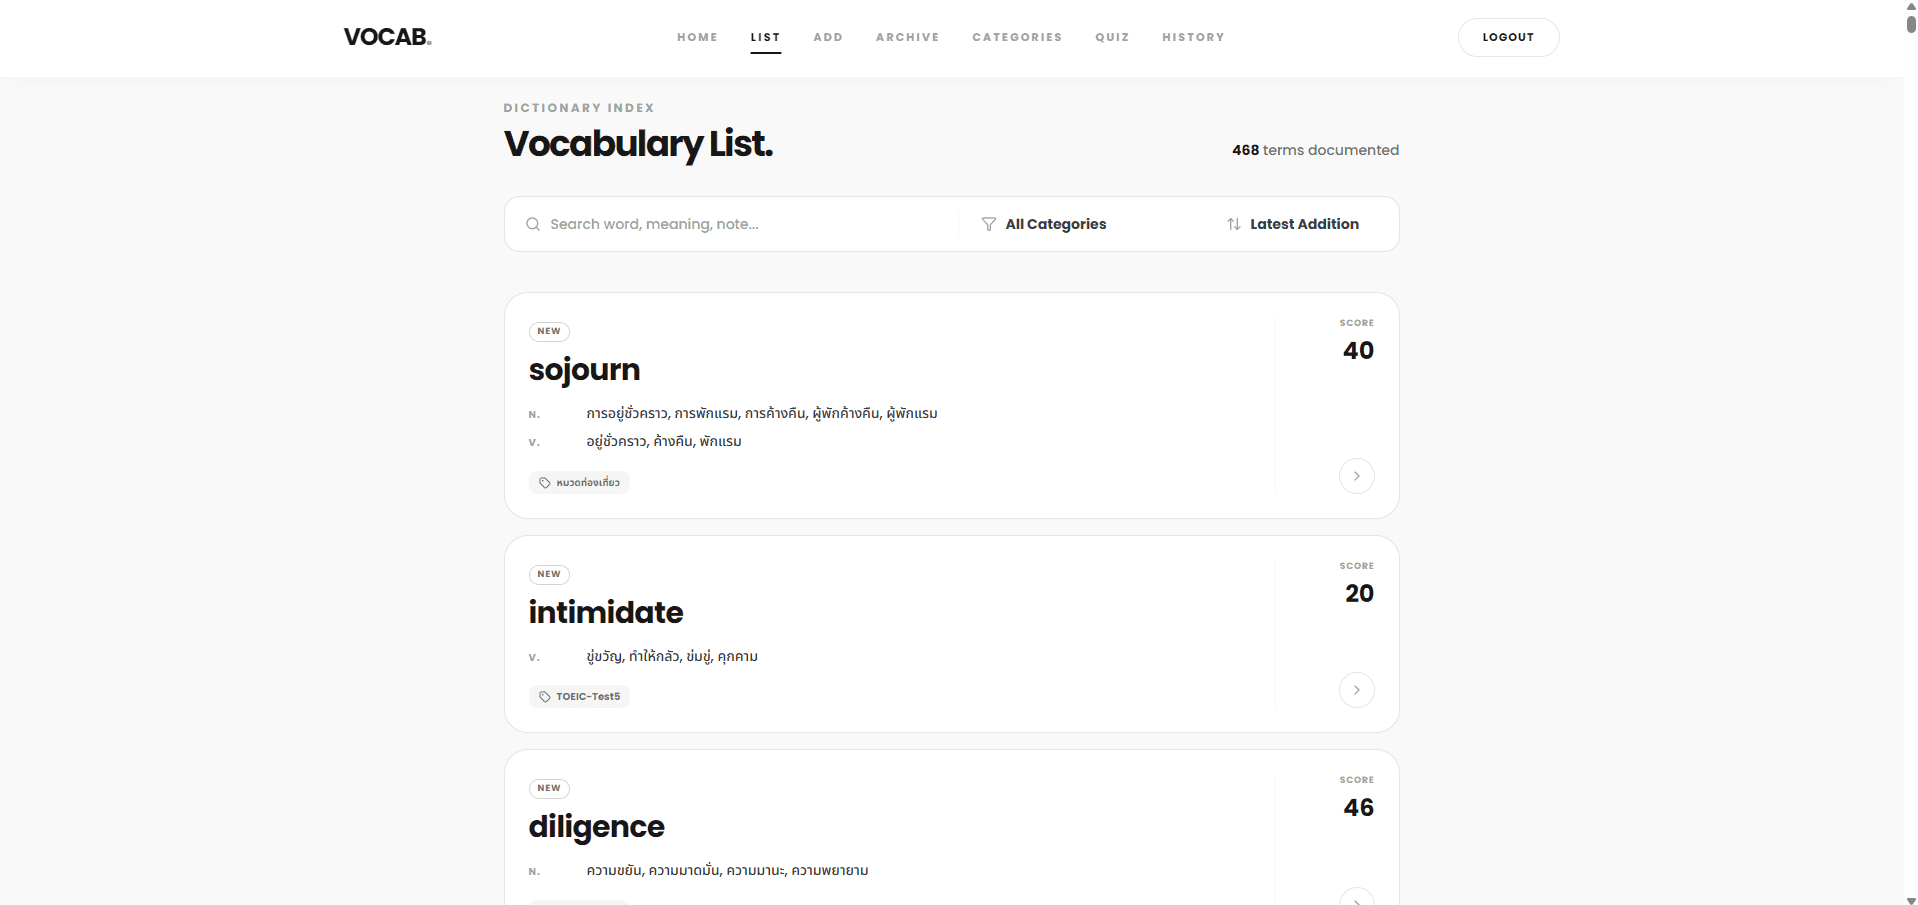Open sojourn details arrow button
1918x905 pixels.
point(1356,476)
